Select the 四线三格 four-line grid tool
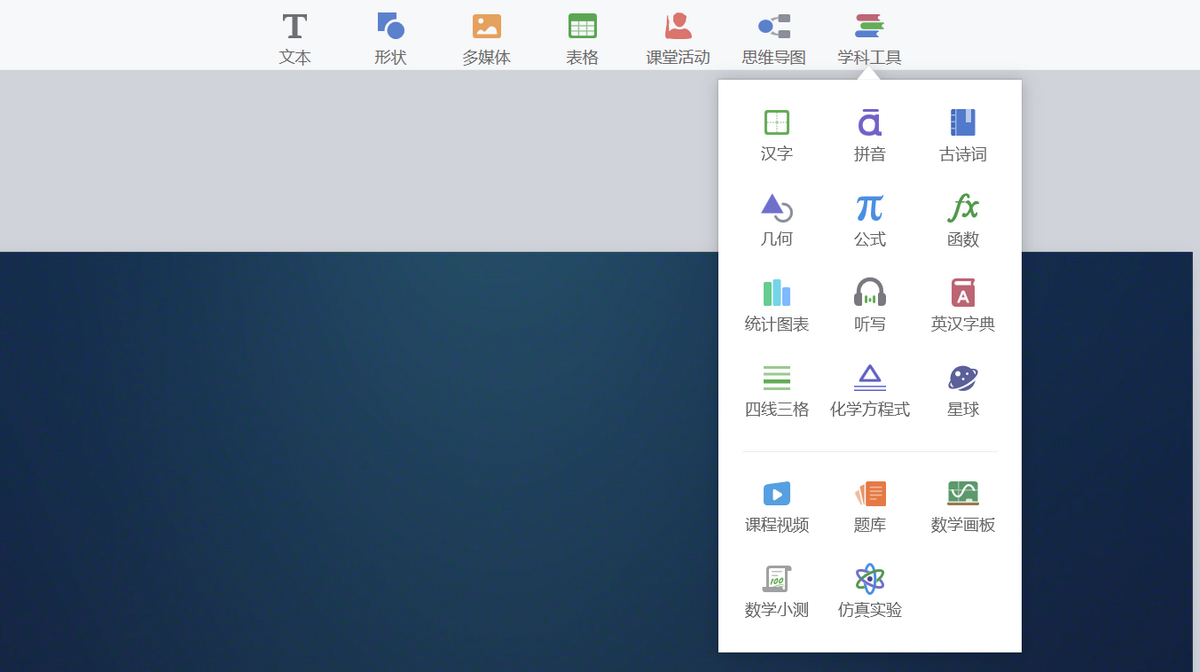This screenshot has width=1200, height=672. (777, 391)
